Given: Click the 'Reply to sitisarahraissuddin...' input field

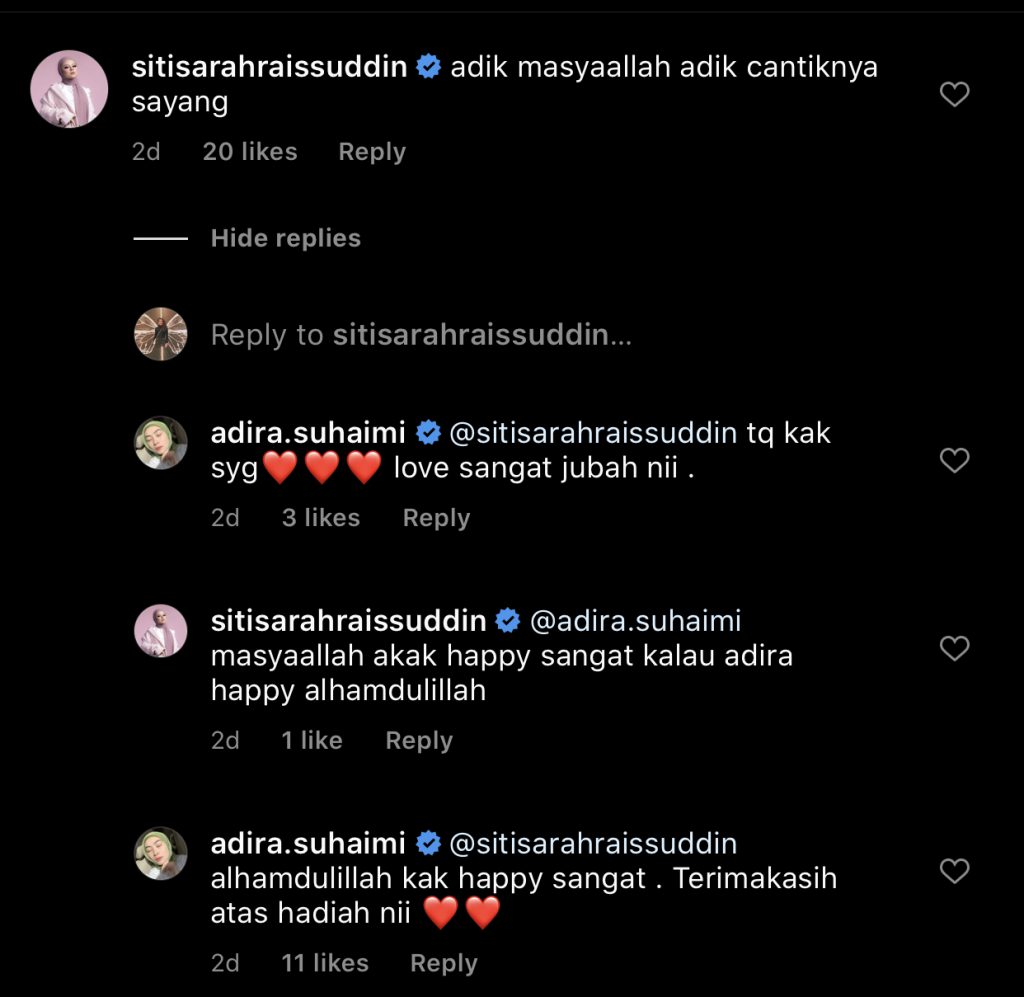Looking at the screenshot, I should (x=421, y=335).
